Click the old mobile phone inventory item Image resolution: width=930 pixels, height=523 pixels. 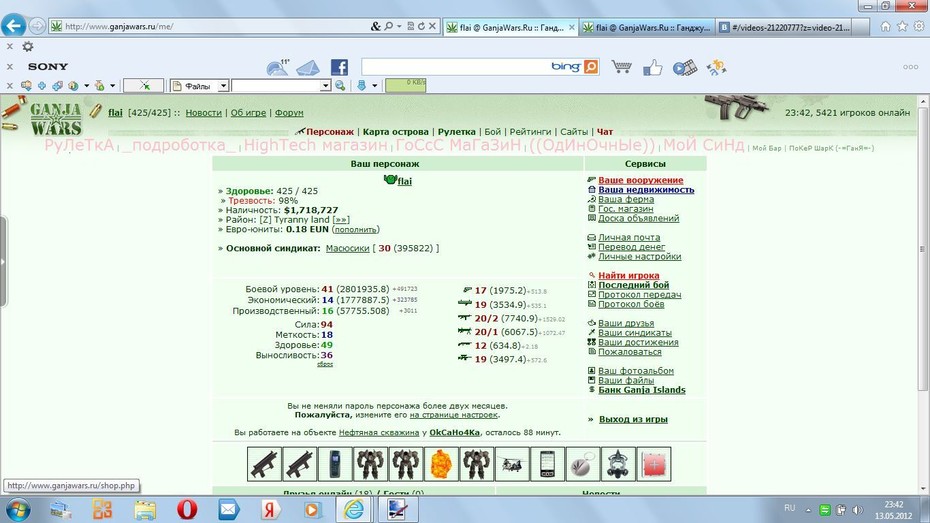point(335,464)
